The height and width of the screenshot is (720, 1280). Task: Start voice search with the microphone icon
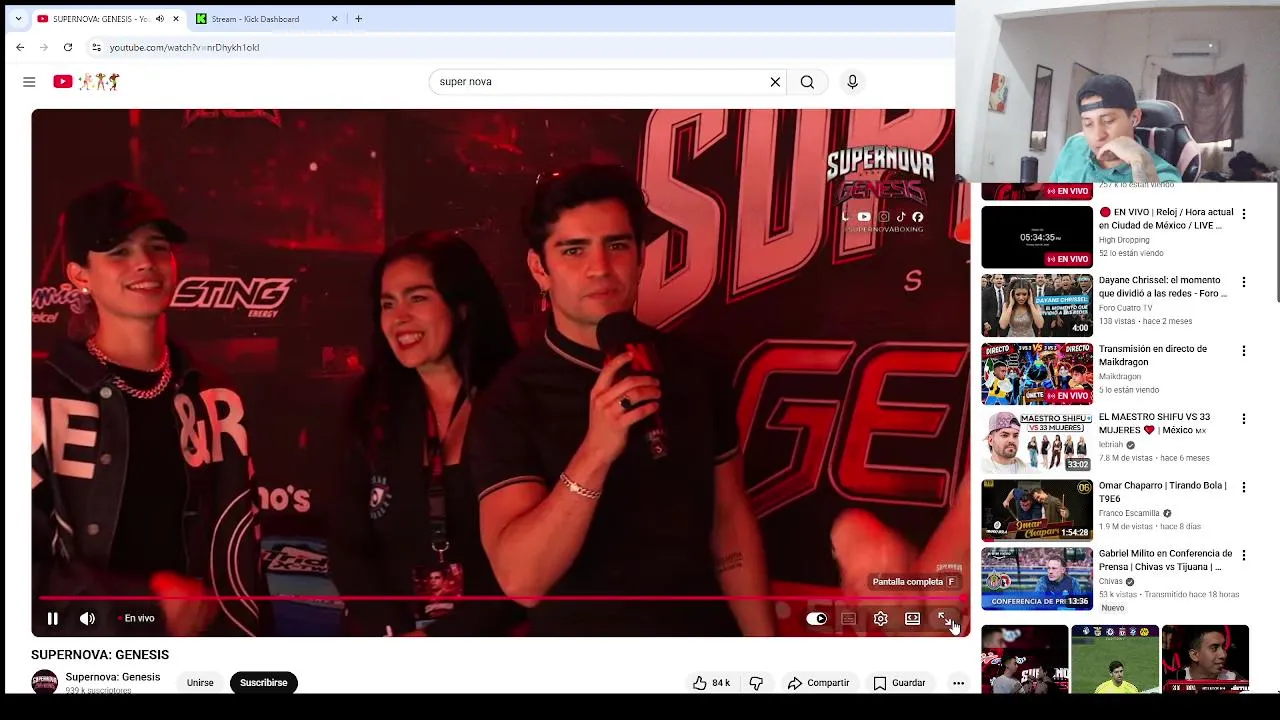pyautogui.click(x=852, y=82)
